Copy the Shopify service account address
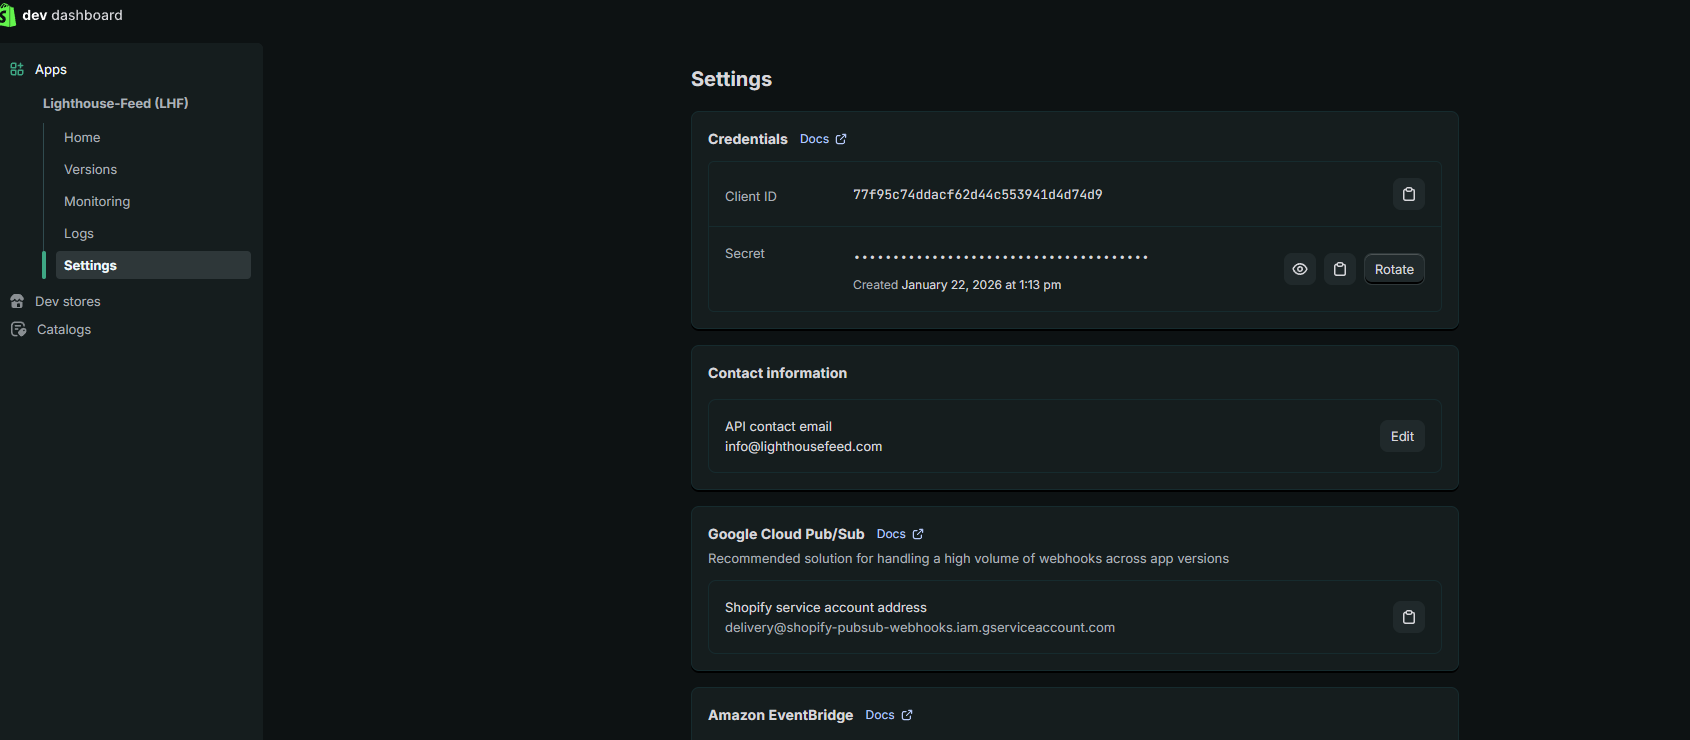1690x740 pixels. click(1409, 617)
